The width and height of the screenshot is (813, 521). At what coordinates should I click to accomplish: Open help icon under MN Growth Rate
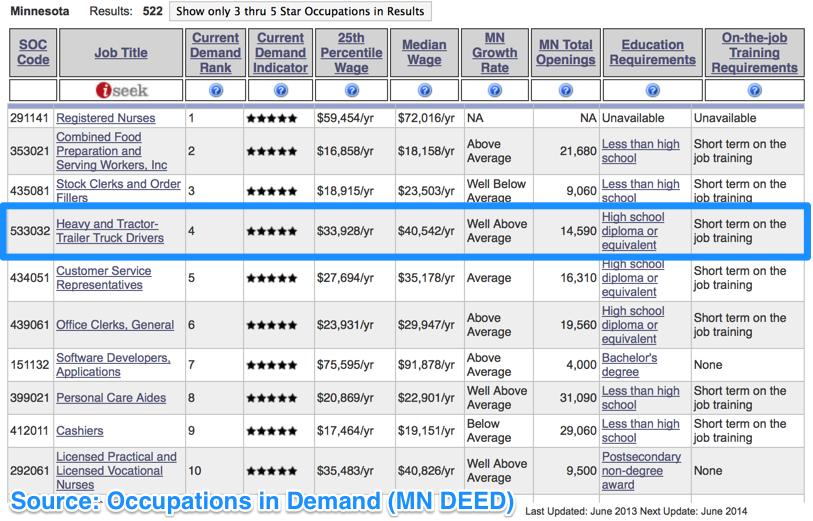click(x=495, y=90)
